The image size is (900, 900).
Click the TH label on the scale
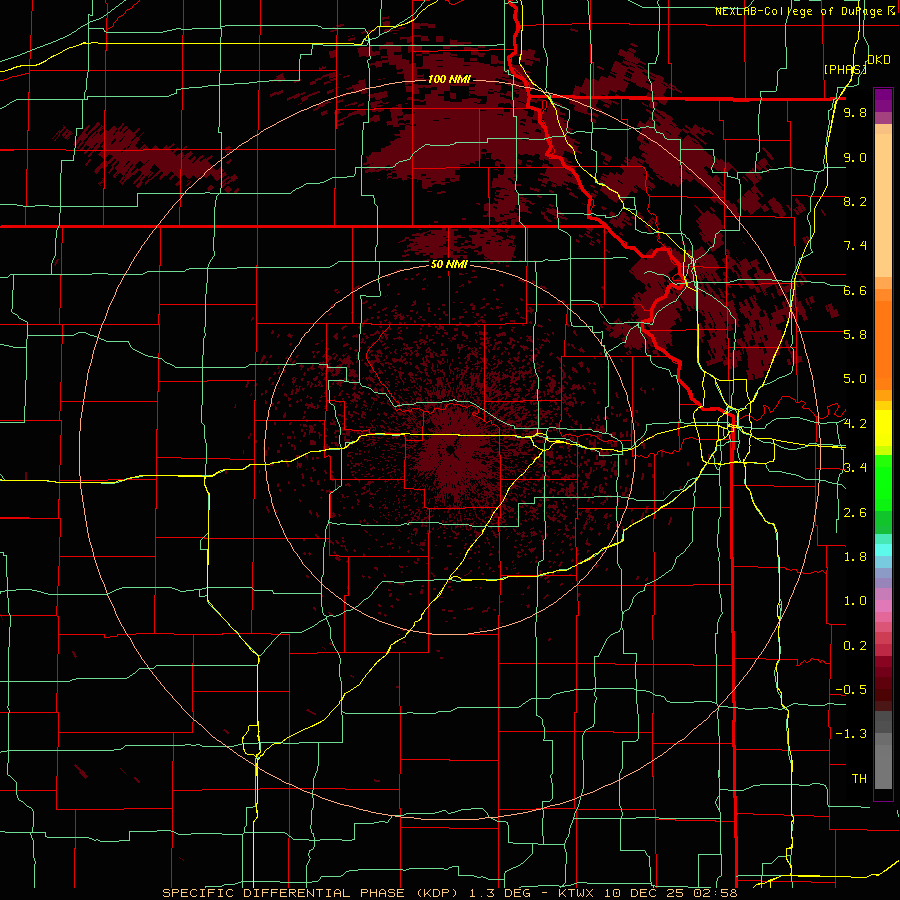tap(859, 779)
